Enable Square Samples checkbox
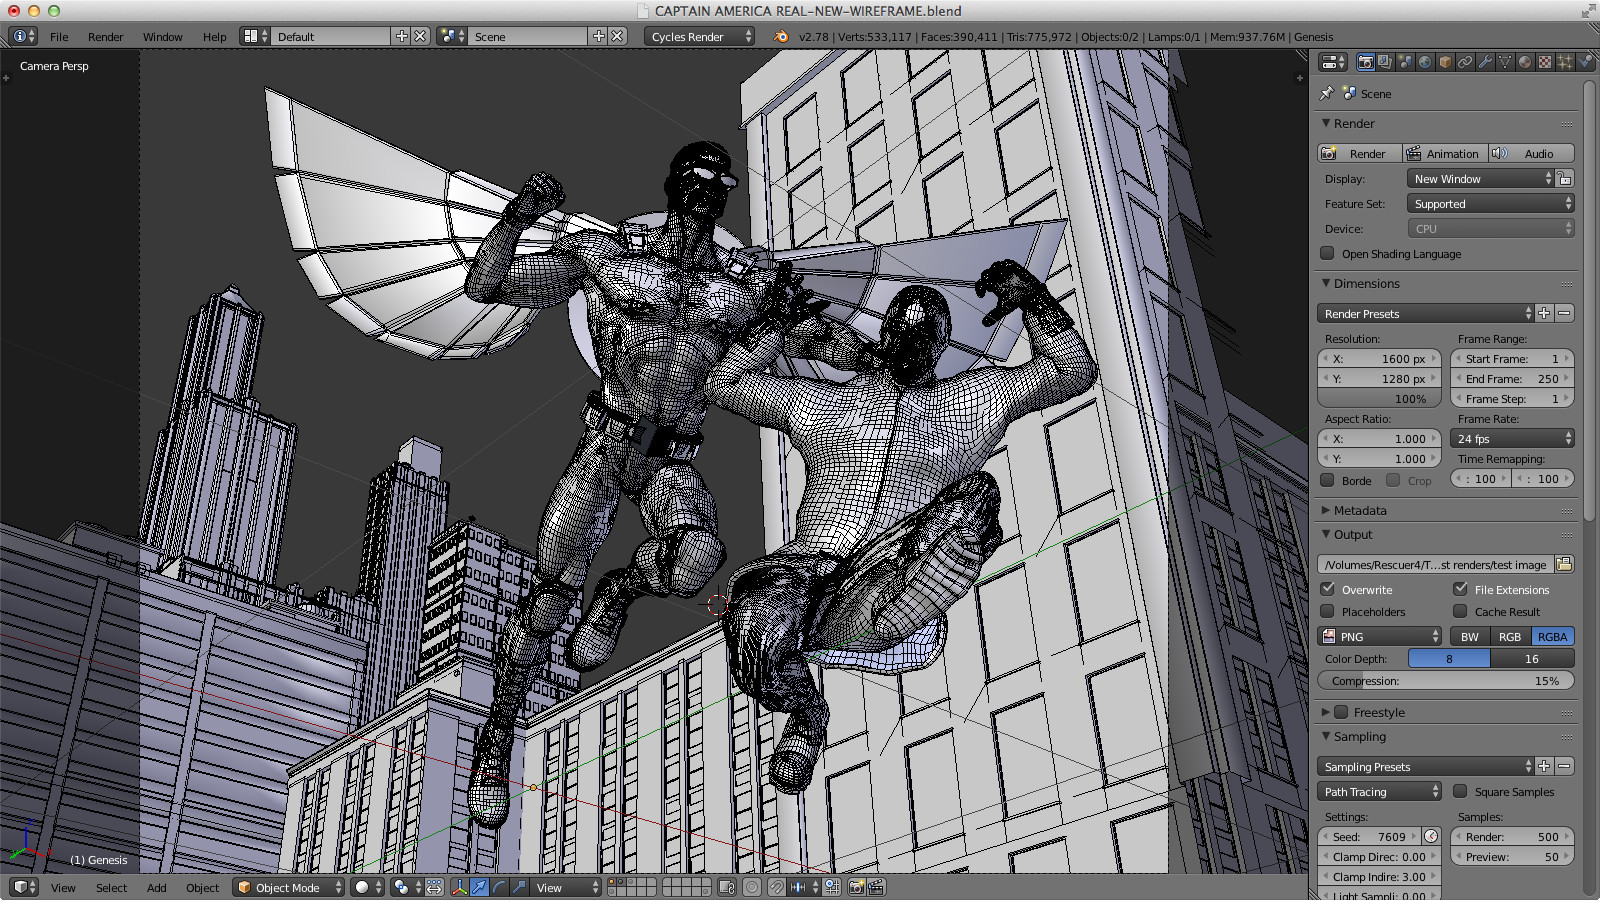This screenshot has height=900, width=1600. click(x=1460, y=791)
